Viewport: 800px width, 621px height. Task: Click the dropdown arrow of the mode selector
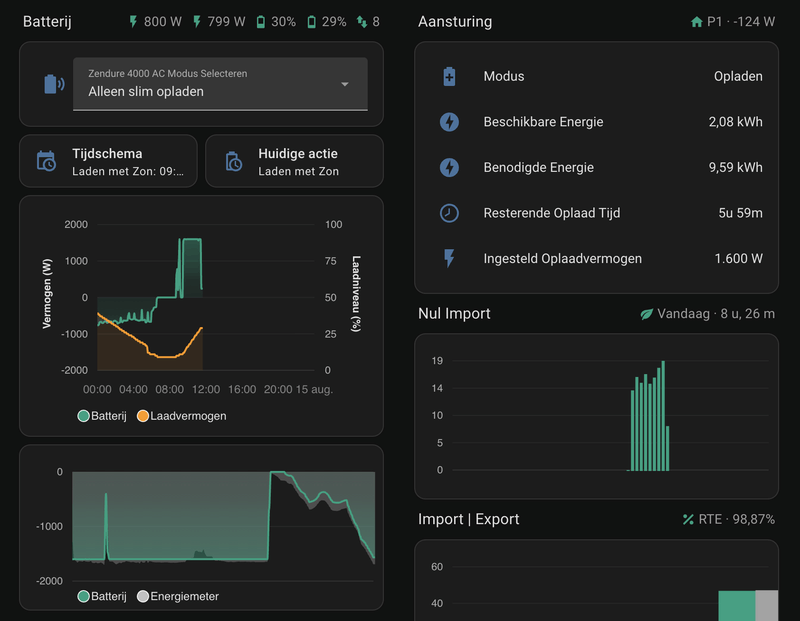pos(345,84)
